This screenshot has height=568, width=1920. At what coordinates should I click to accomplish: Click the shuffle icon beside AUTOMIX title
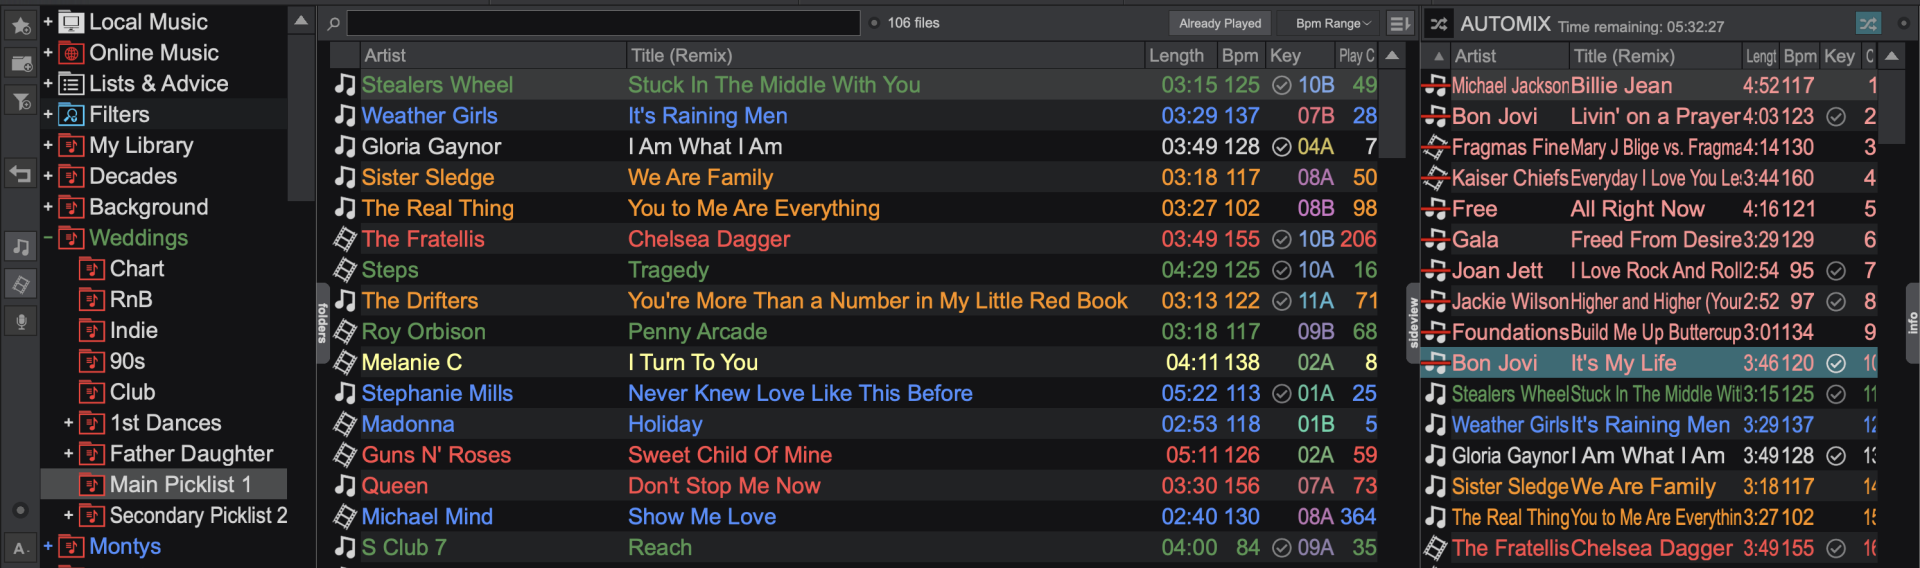[x=1438, y=24]
